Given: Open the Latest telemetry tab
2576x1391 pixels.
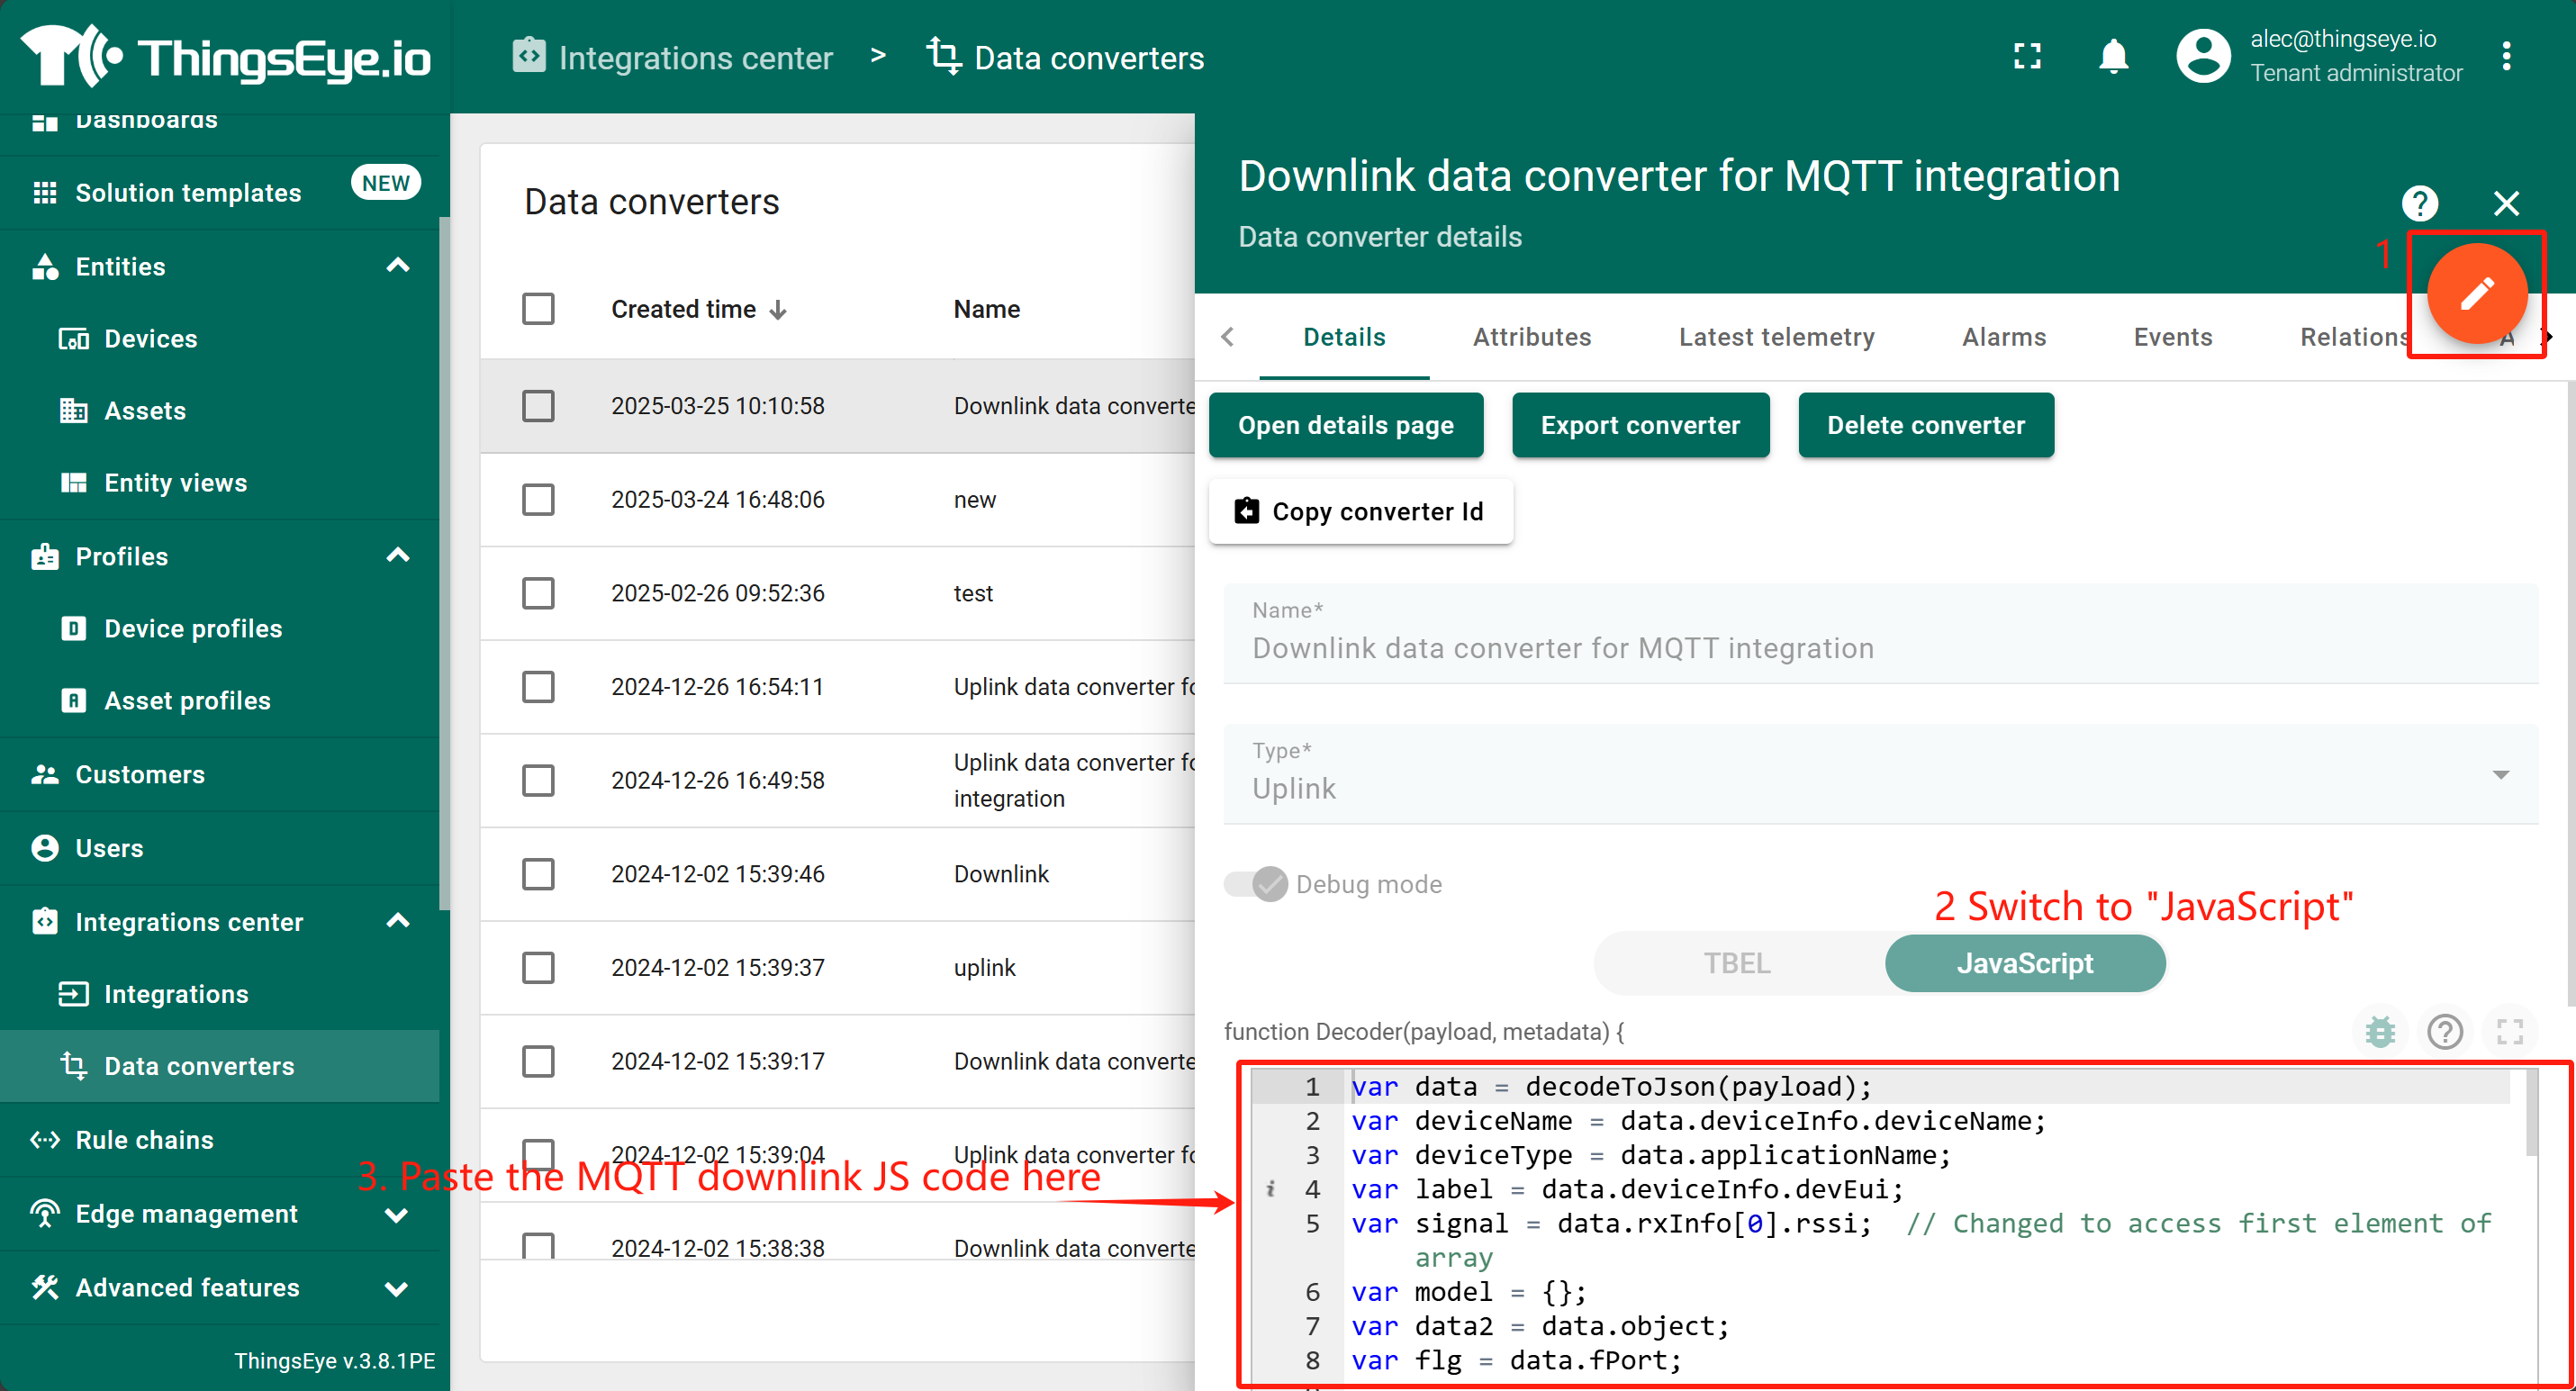Looking at the screenshot, I should [x=1776, y=337].
